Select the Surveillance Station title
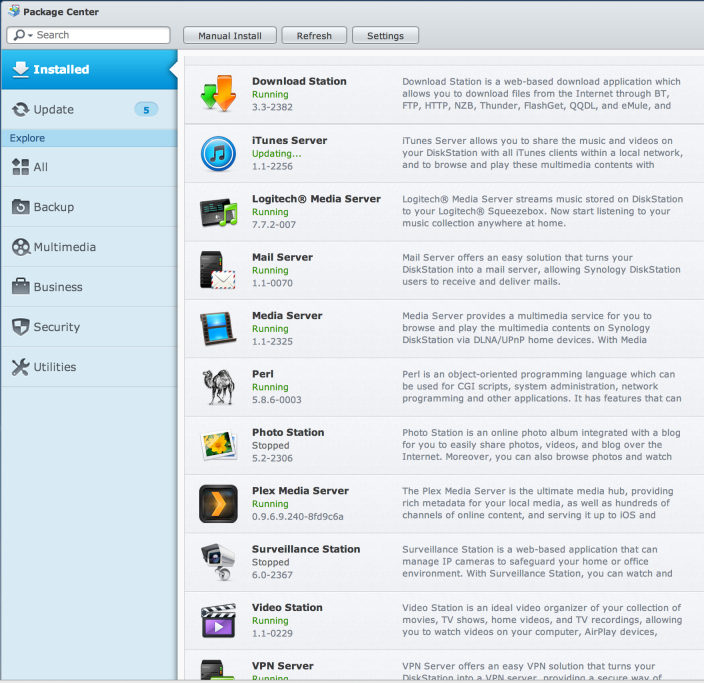Screen dimensions: 704x683 (x=306, y=549)
